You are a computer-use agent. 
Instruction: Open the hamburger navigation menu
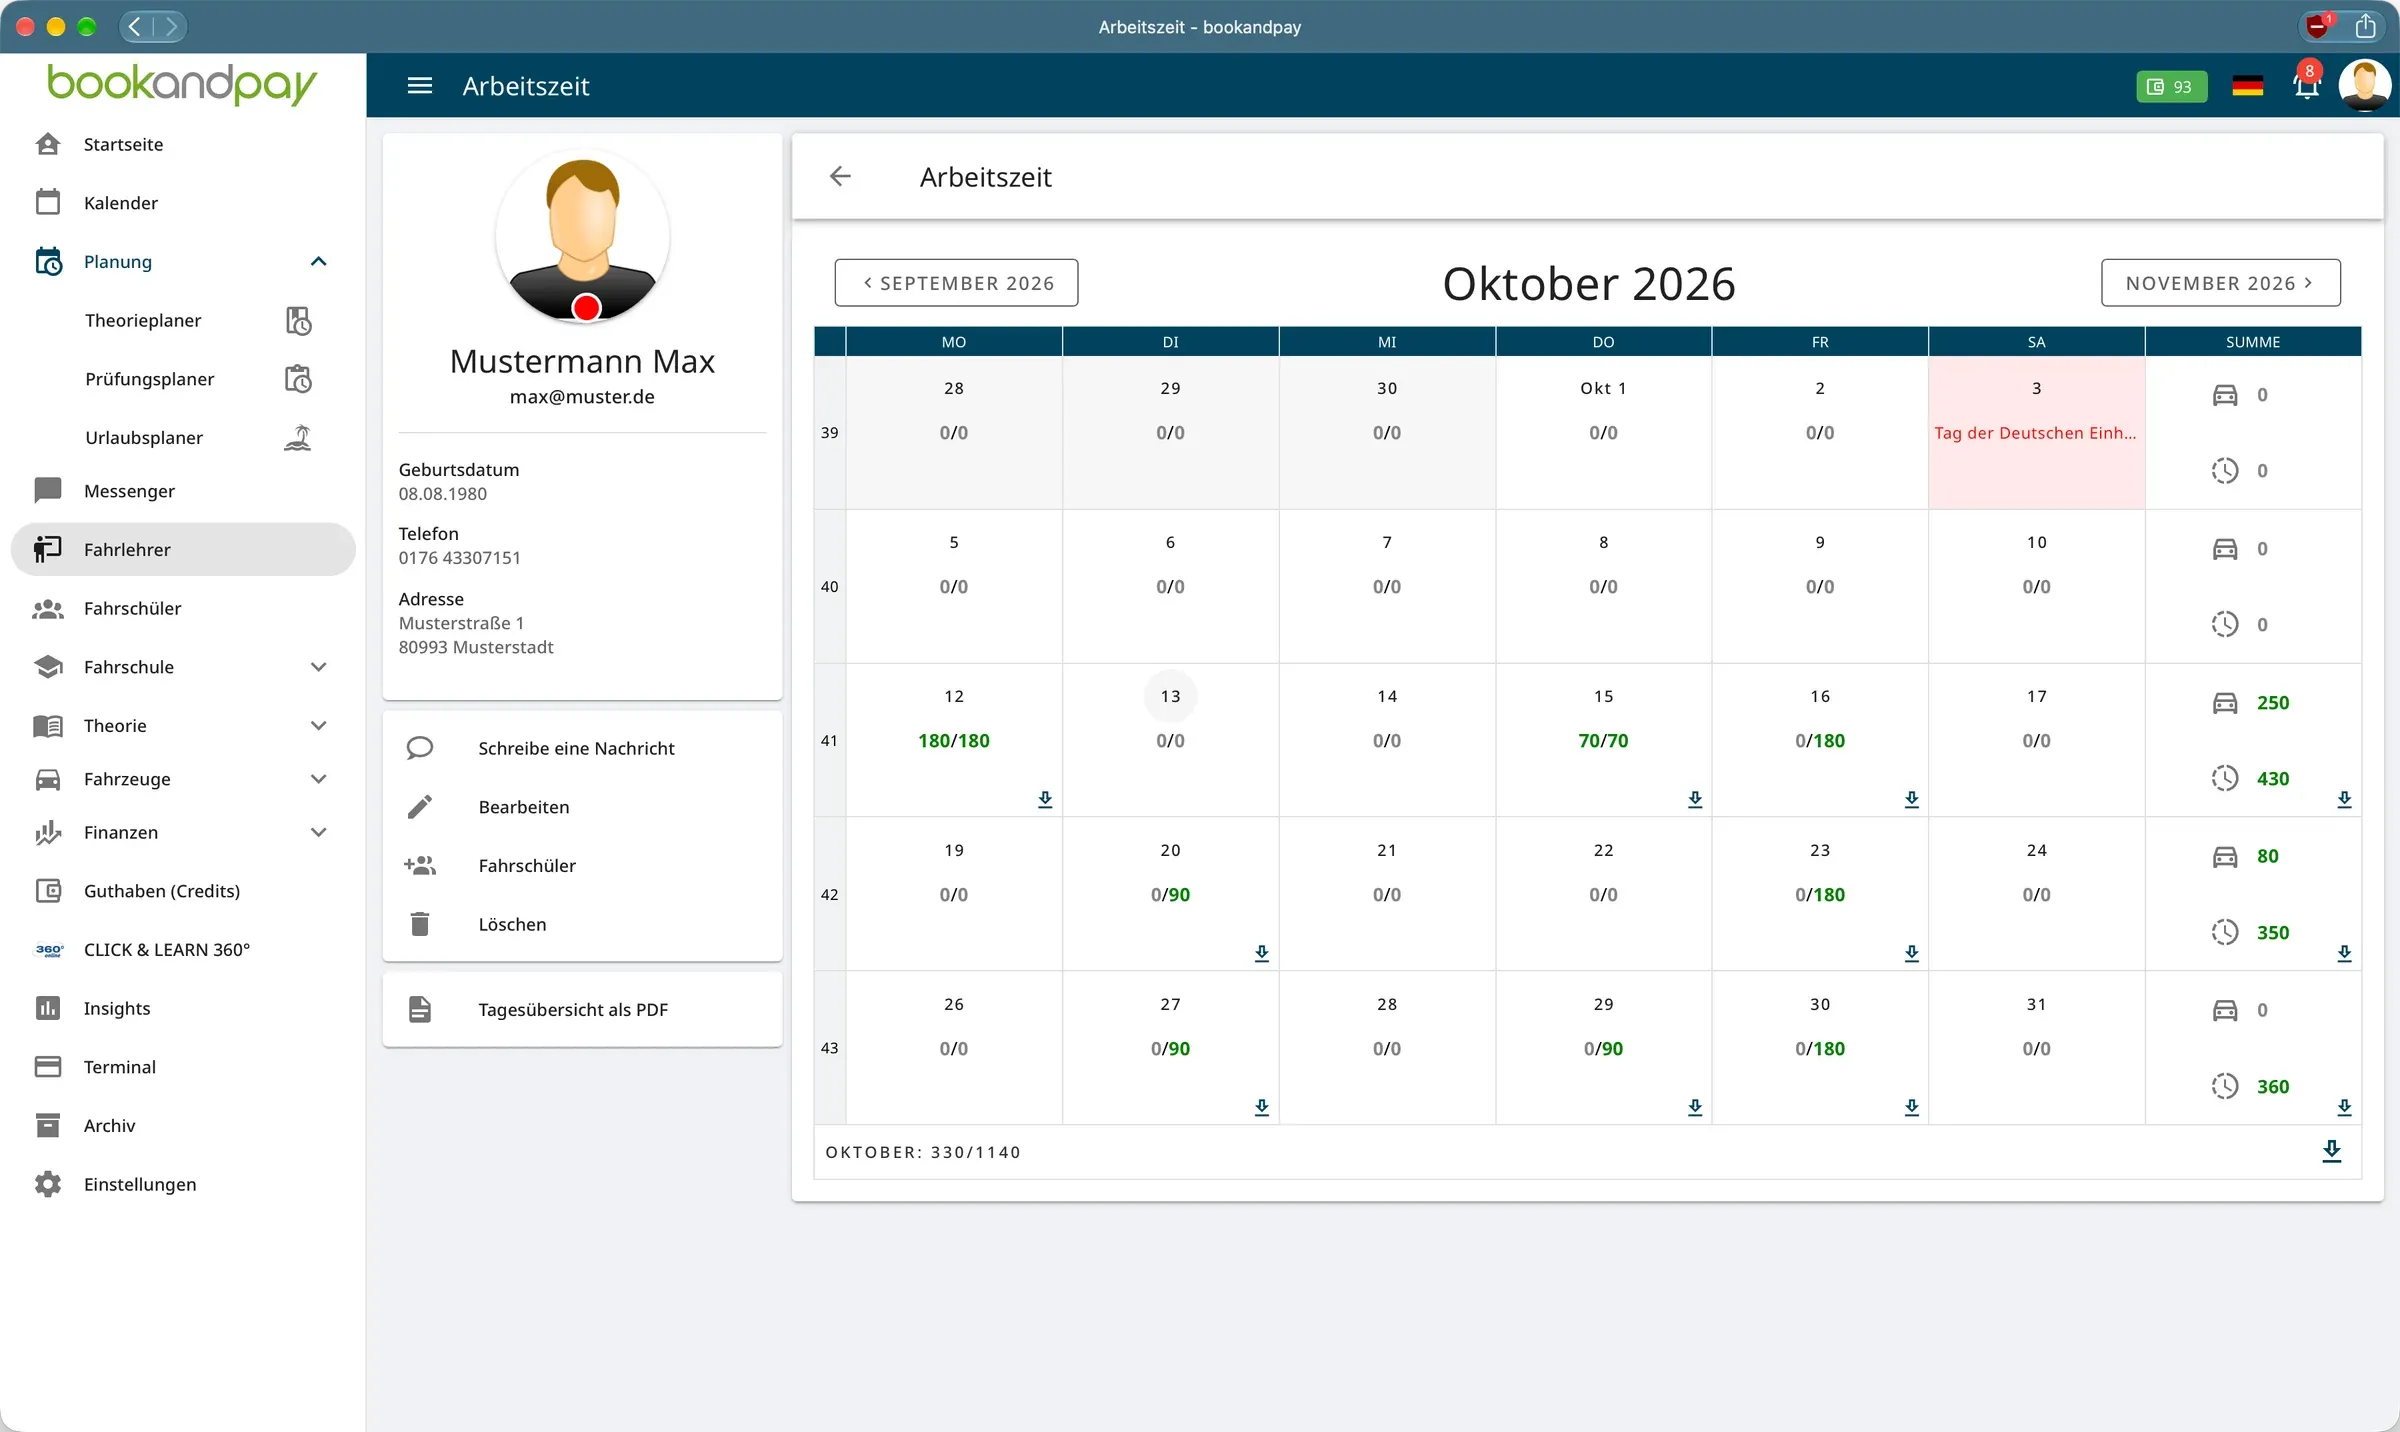tap(420, 86)
